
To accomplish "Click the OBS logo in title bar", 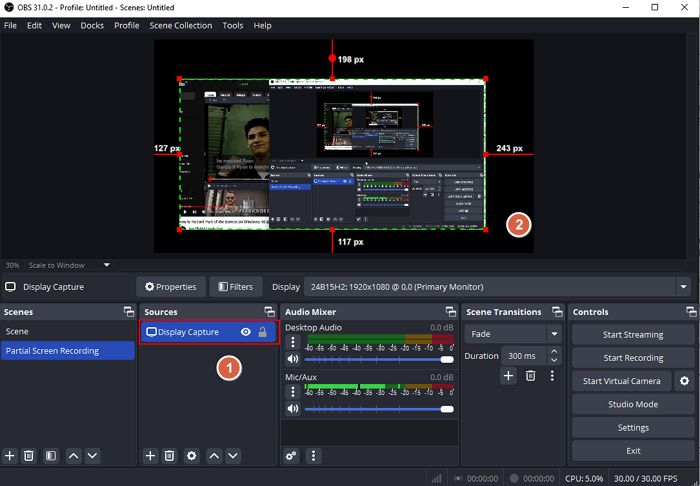I will click(8, 8).
